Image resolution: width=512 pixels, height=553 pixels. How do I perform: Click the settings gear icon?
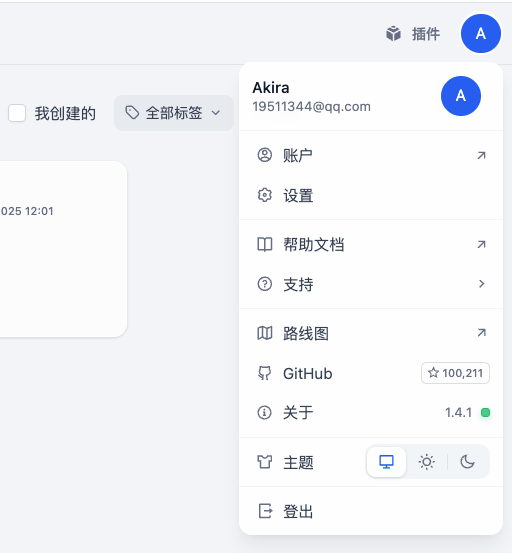click(x=264, y=195)
